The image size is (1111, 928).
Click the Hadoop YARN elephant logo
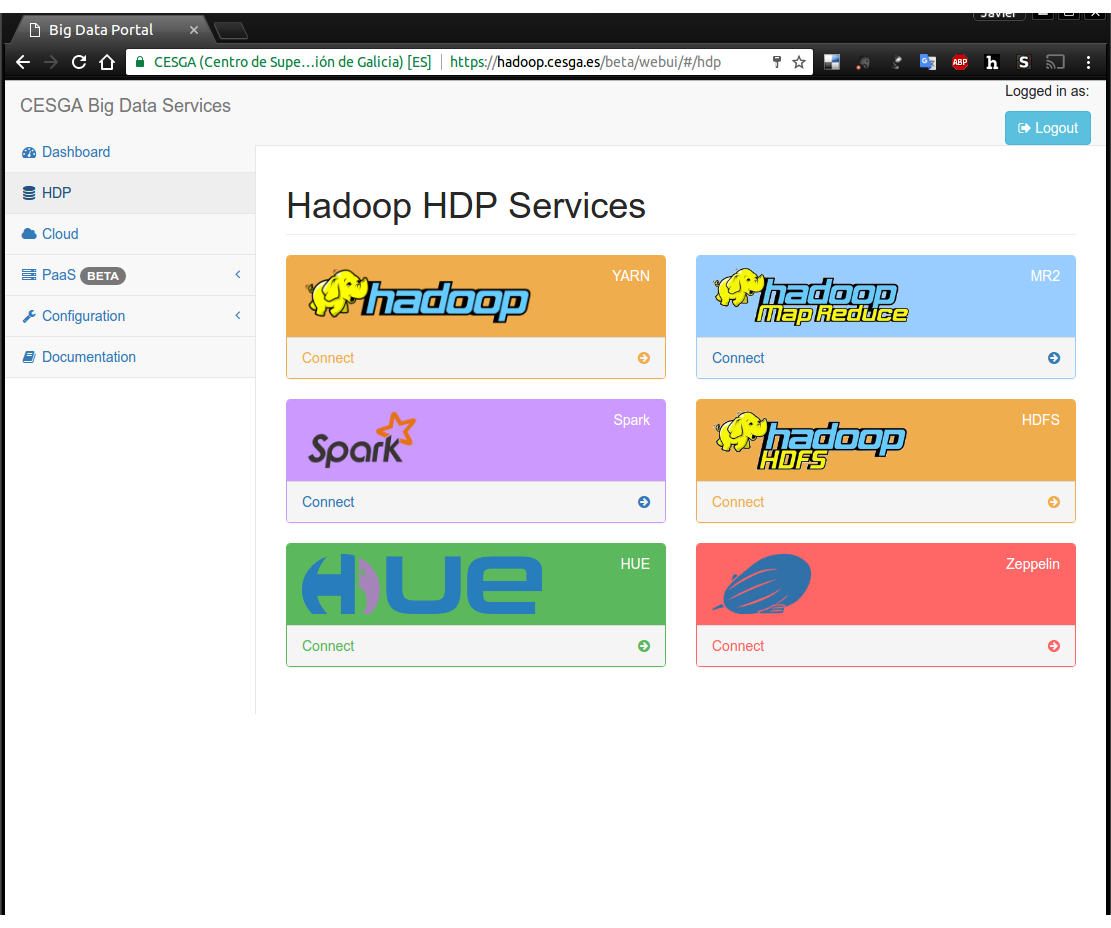tap(418, 296)
